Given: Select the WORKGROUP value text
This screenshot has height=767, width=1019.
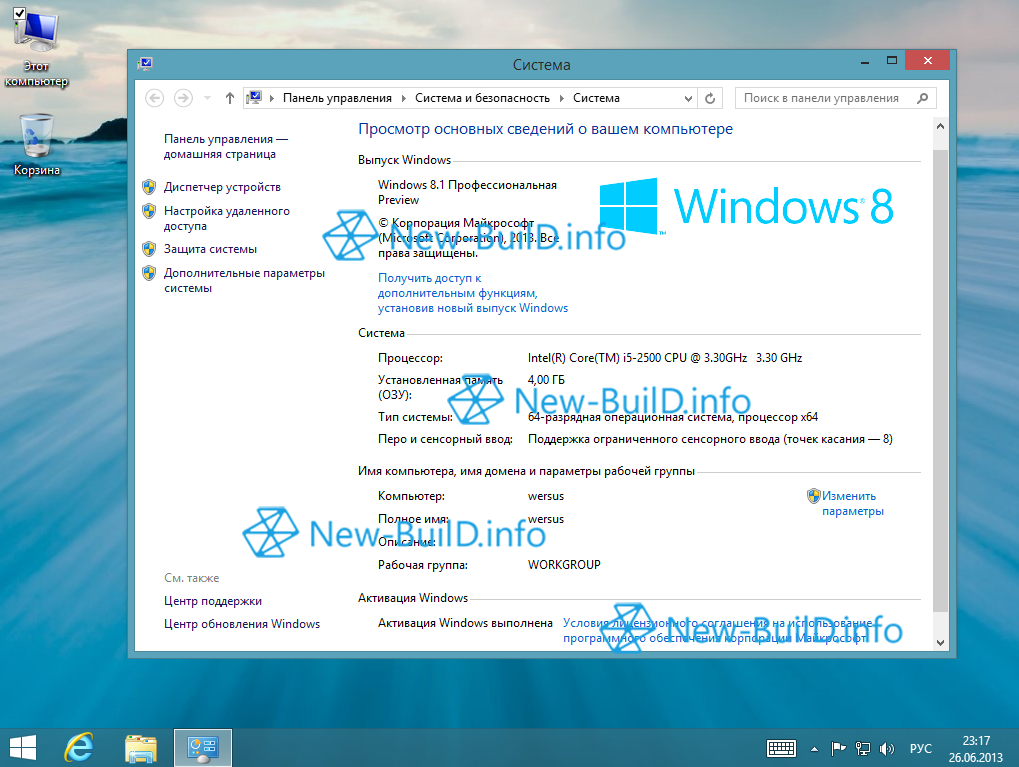Looking at the screenshot, I should pos(564,565).
